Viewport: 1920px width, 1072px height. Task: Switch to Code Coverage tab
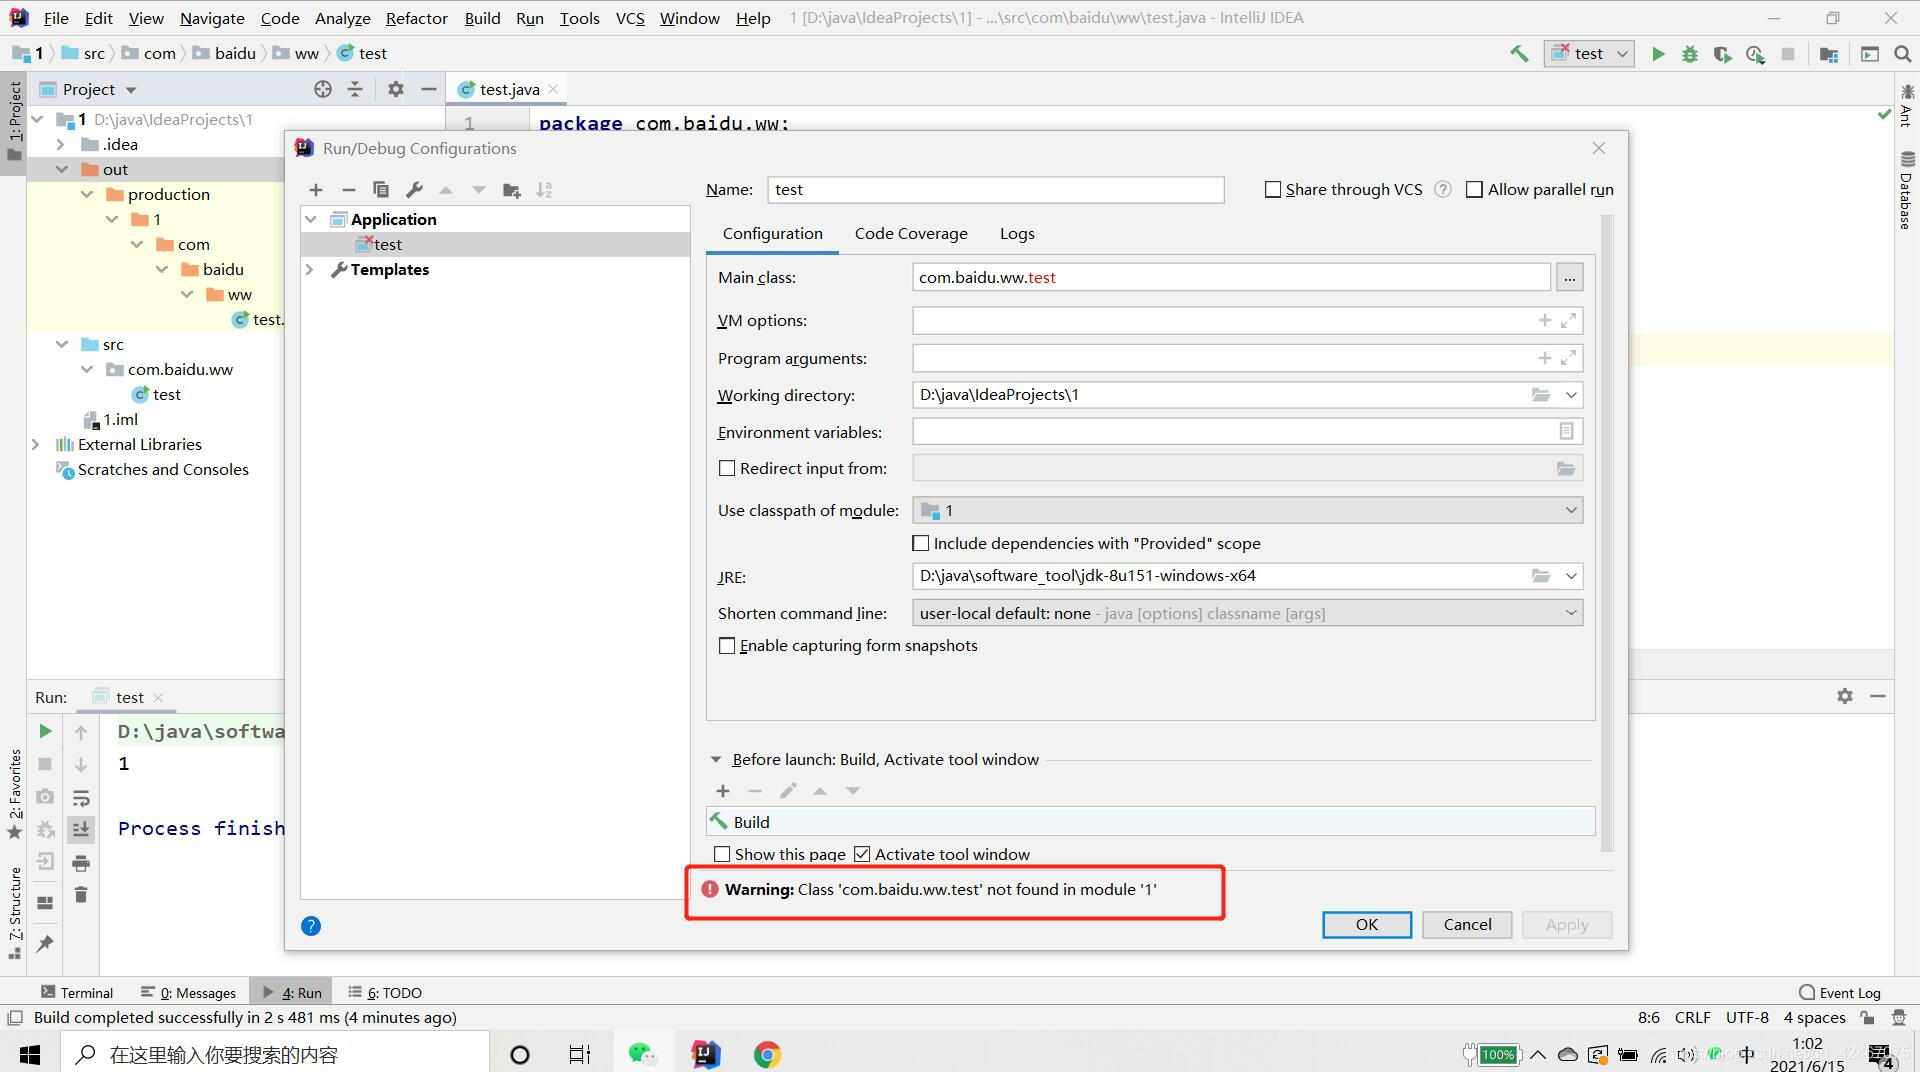click(x=910, y=233)
